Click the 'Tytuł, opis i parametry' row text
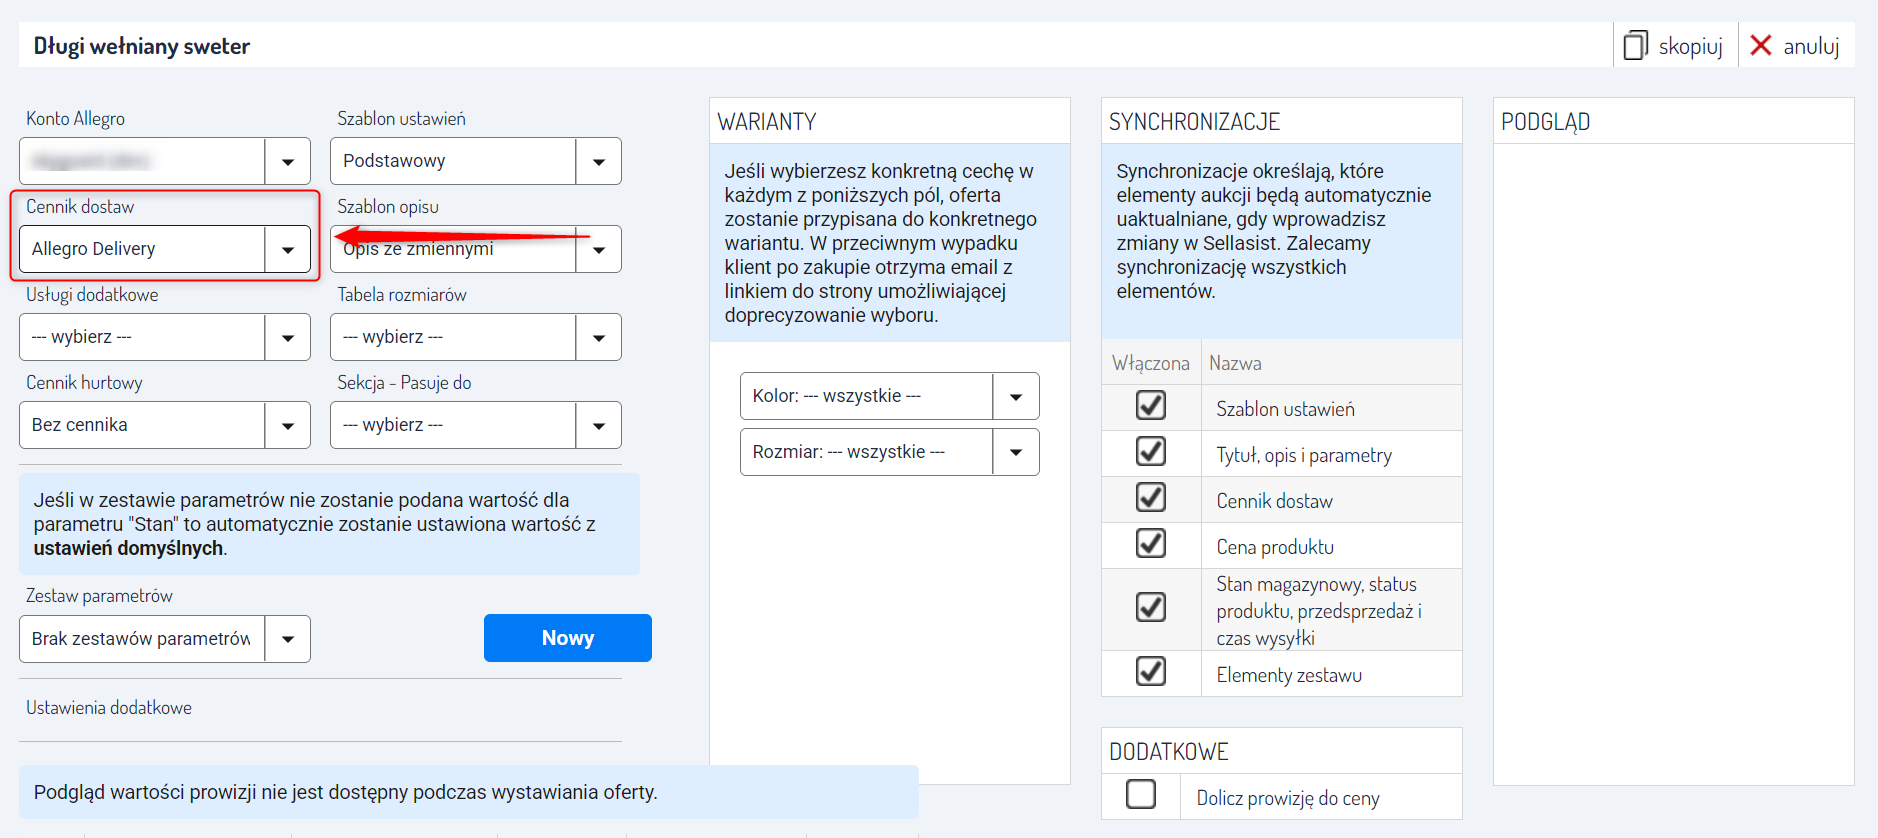The width and height of the screenshot is (1878, 838). tap(1304, 455)
